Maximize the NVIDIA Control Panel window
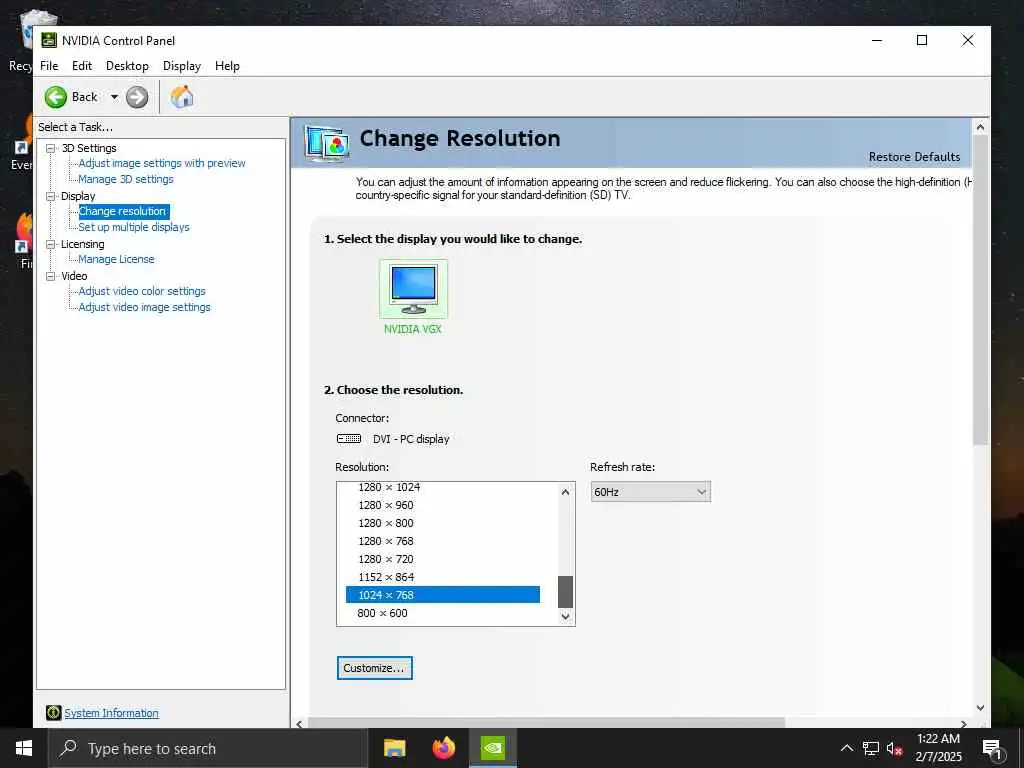Viewport: 1024px width, 768px height. (922, 40)
